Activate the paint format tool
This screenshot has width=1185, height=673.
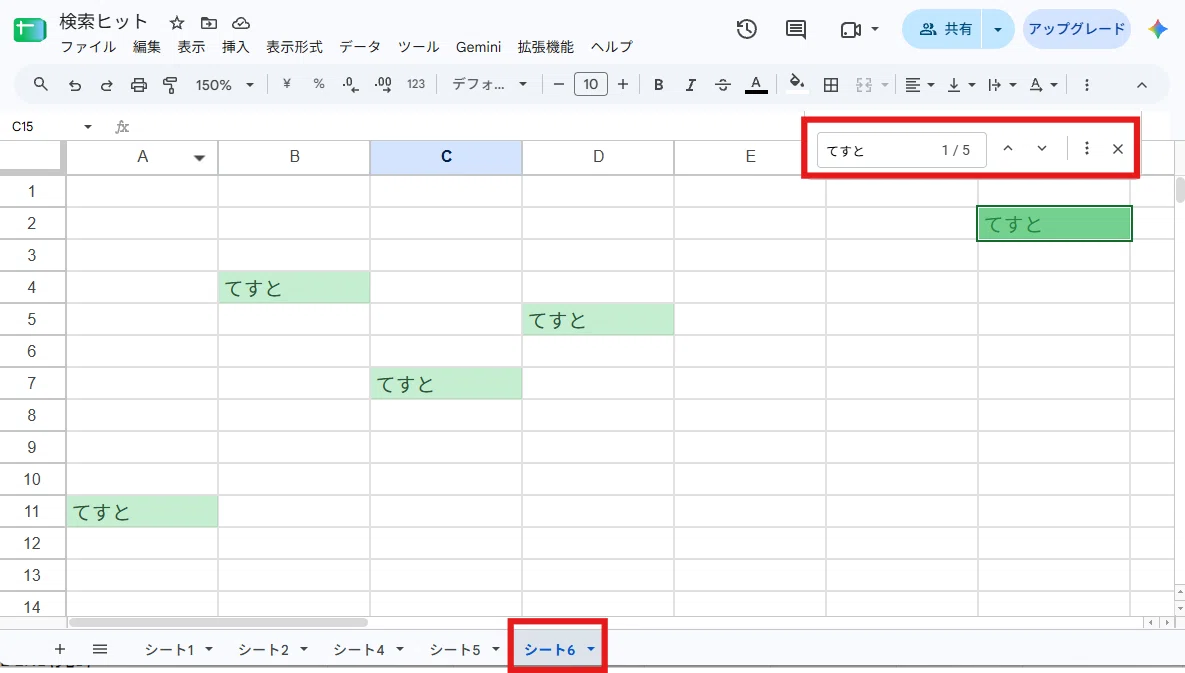[170, 85]
